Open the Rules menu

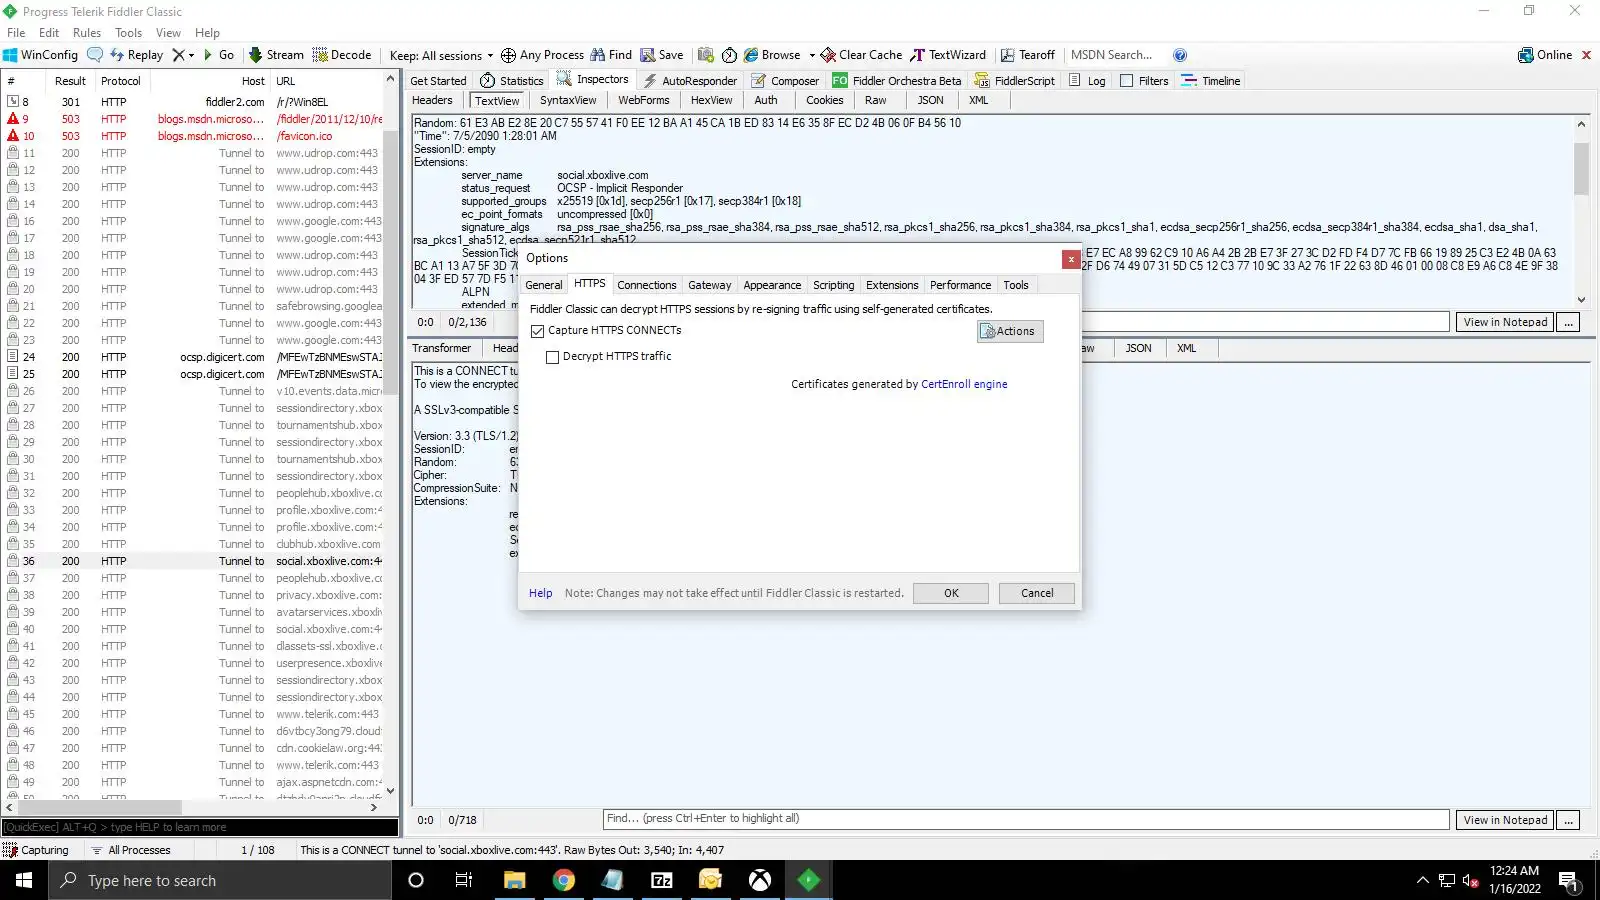coord(87,33)
